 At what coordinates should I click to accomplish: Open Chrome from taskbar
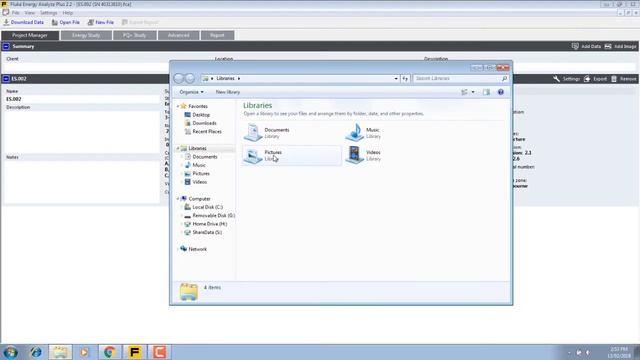(109, 352)
